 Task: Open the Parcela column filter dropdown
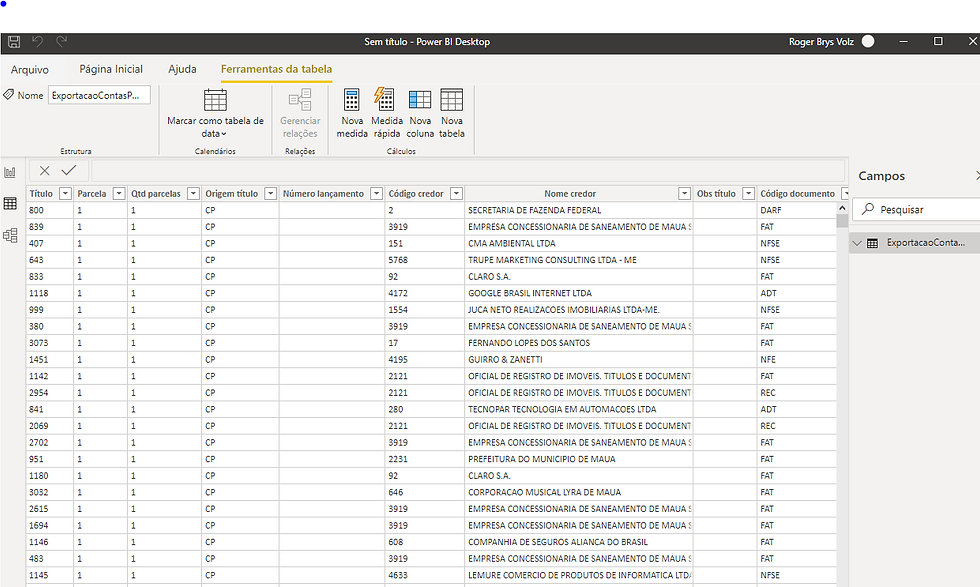119,194
